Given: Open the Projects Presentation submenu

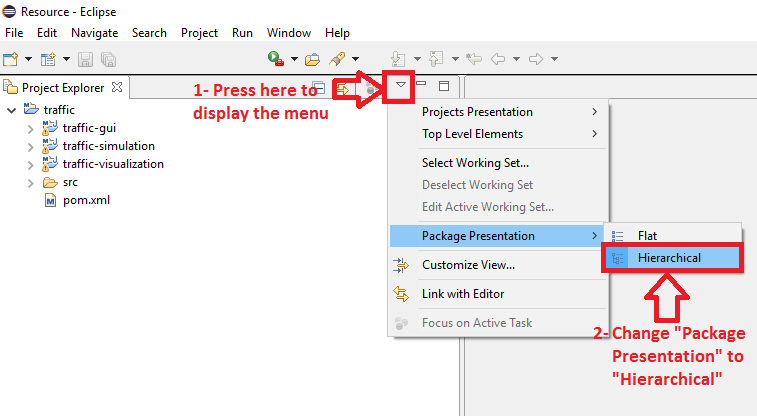Looking at the screenshot, I should click(498, 111).
